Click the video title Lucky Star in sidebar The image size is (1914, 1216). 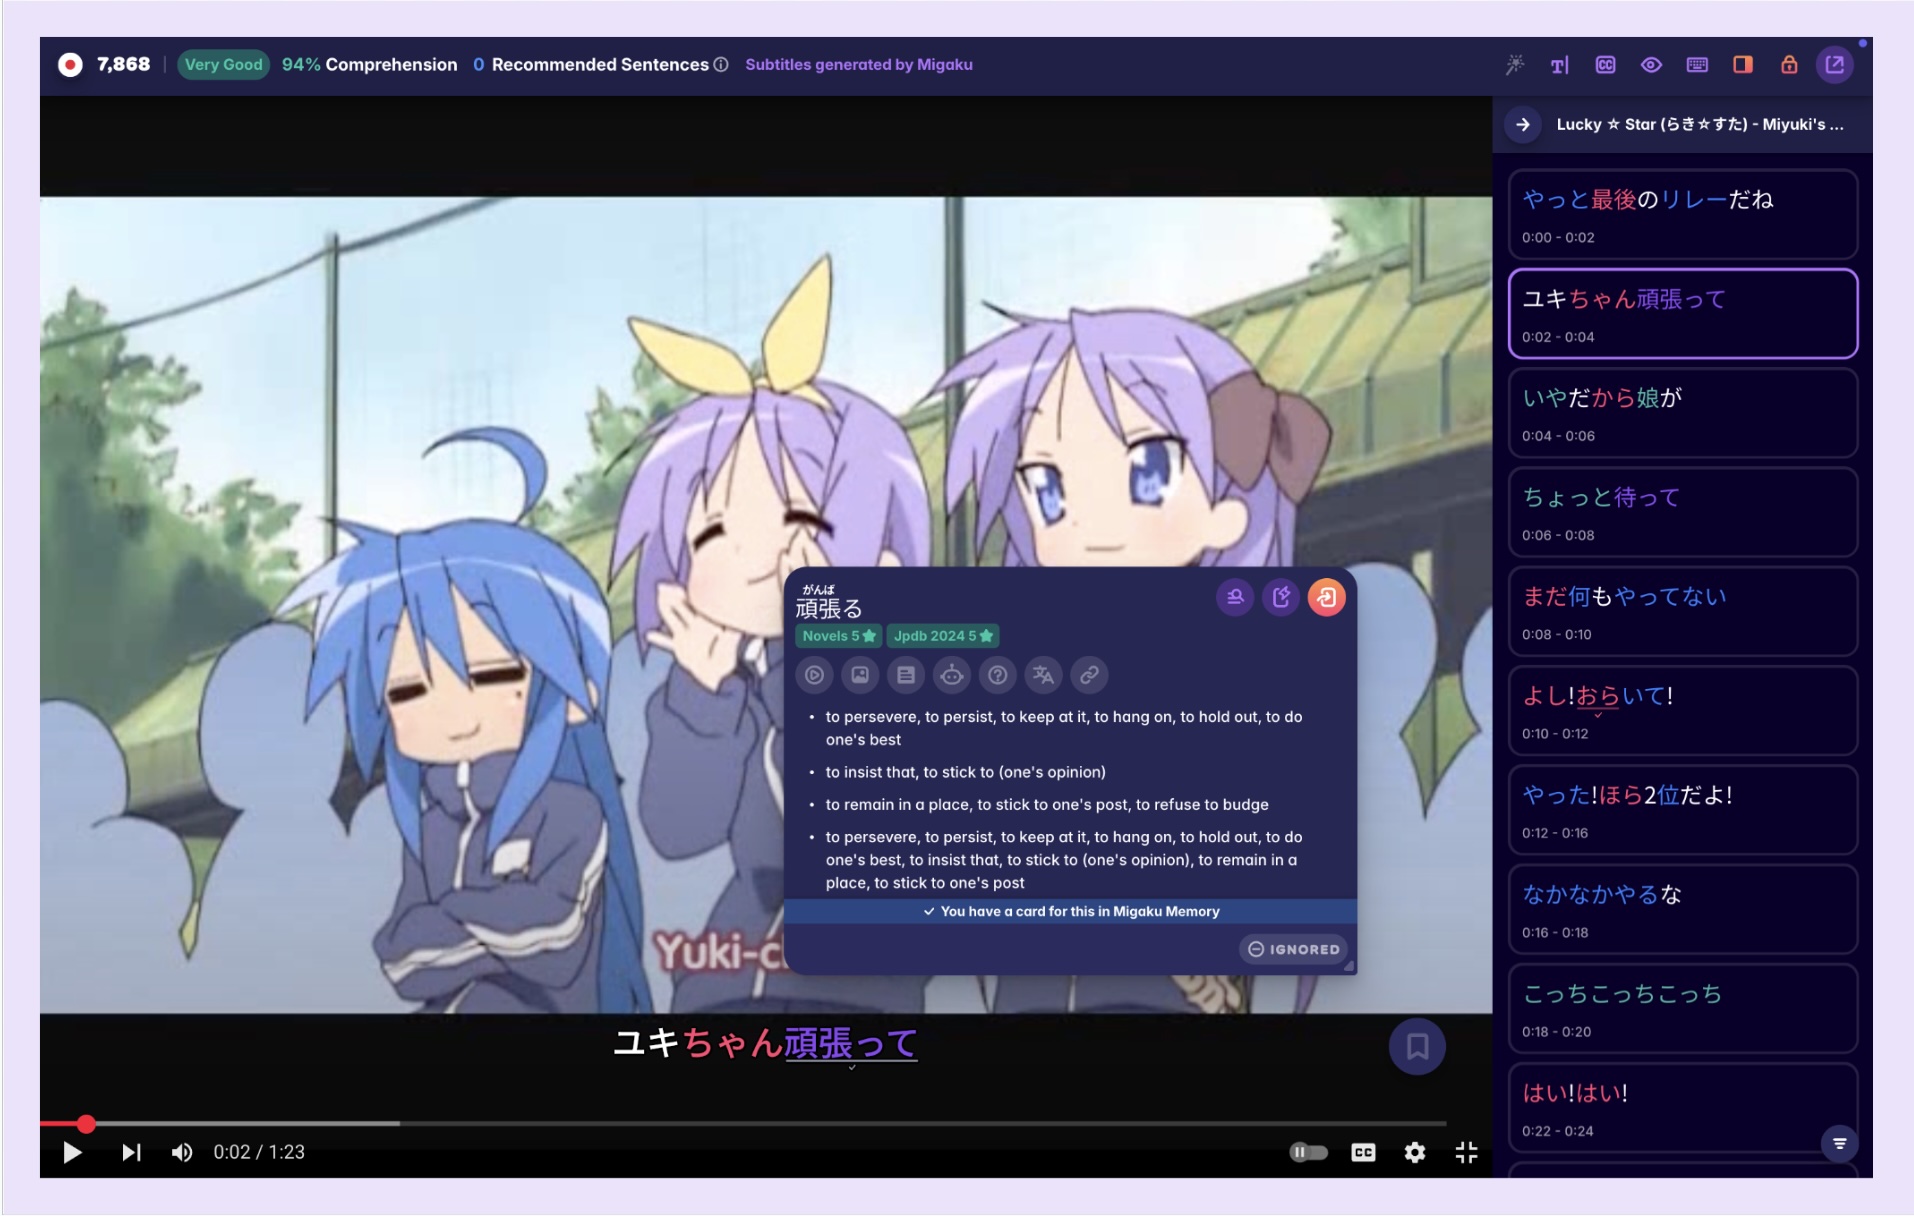pyautogui.click(x=1700, y=125)
